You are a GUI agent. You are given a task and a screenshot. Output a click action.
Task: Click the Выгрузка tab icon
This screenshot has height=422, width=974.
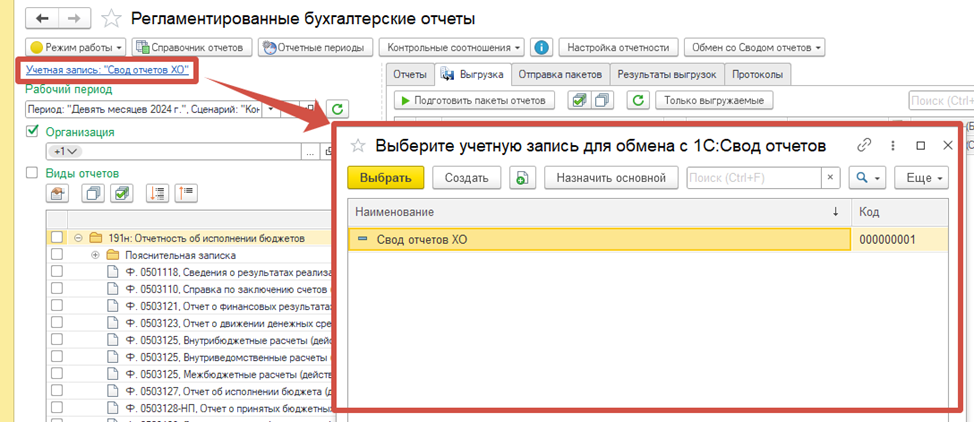[x=447, y=75]
